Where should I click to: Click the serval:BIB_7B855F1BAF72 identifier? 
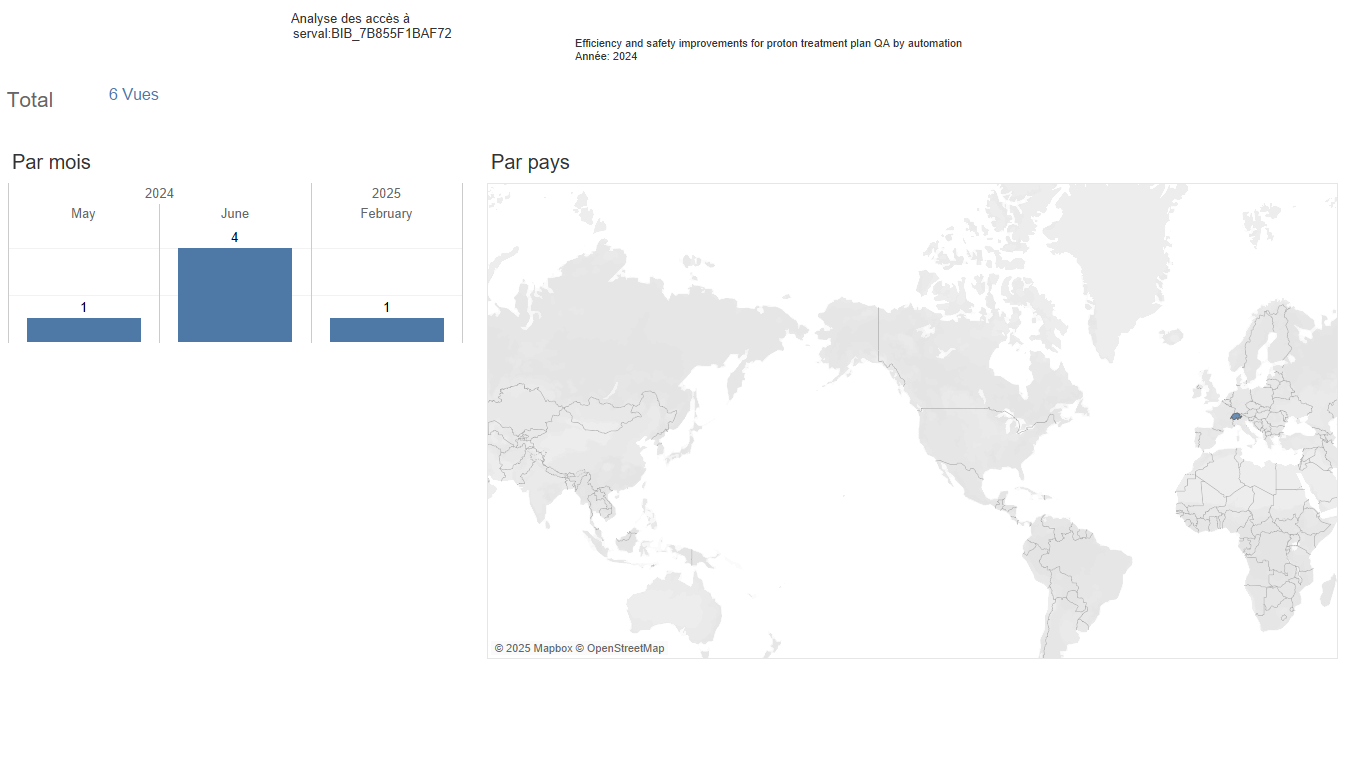point(372,33)
